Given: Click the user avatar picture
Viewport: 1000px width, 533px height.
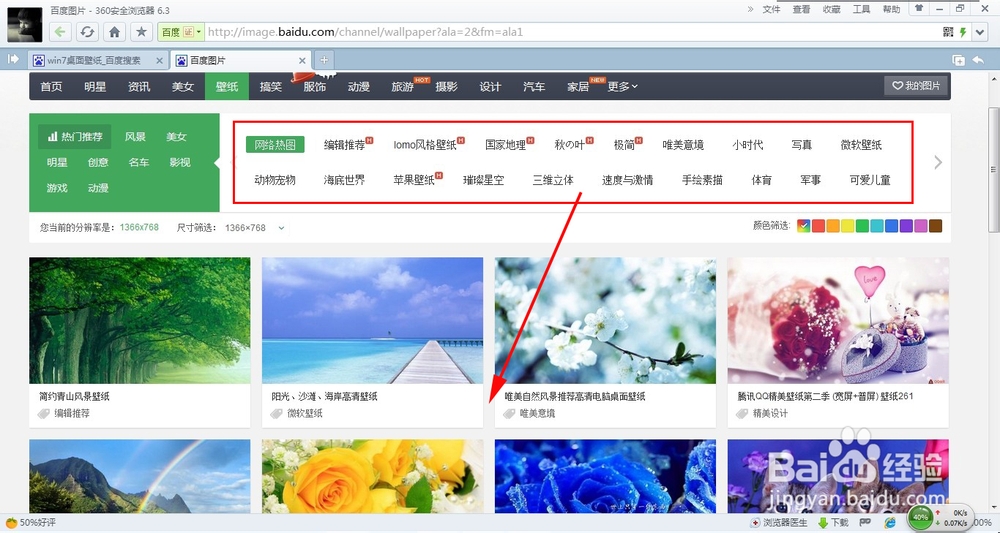Looking at the screenshot, I should click(x=24, y=24).
